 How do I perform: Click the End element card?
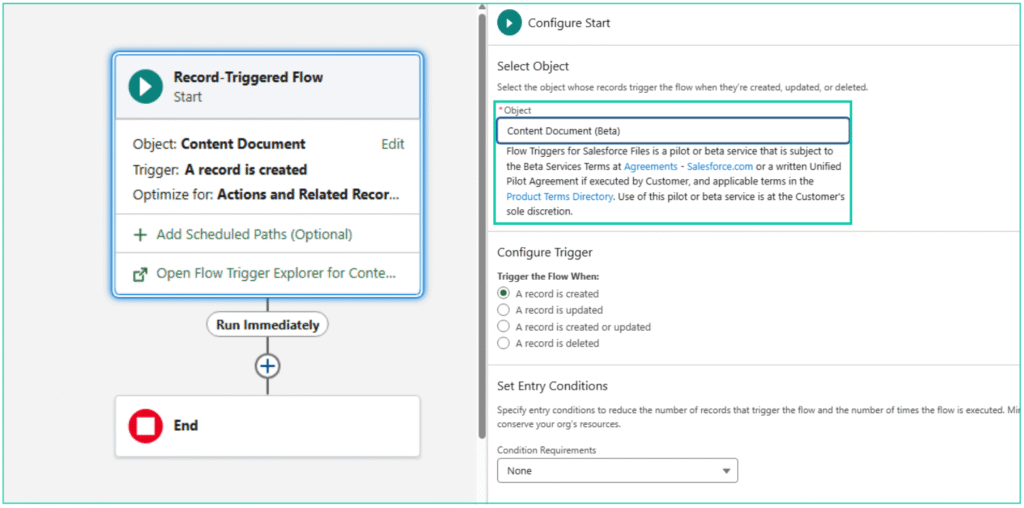[x=267, y=426]
